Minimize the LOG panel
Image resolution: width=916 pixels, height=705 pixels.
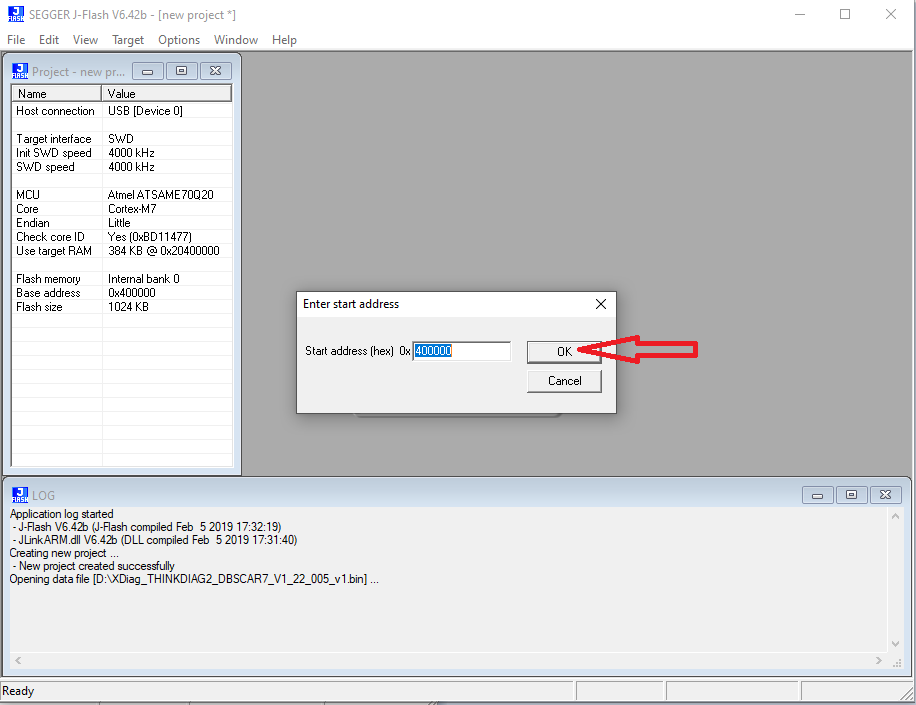pos(817,495)
